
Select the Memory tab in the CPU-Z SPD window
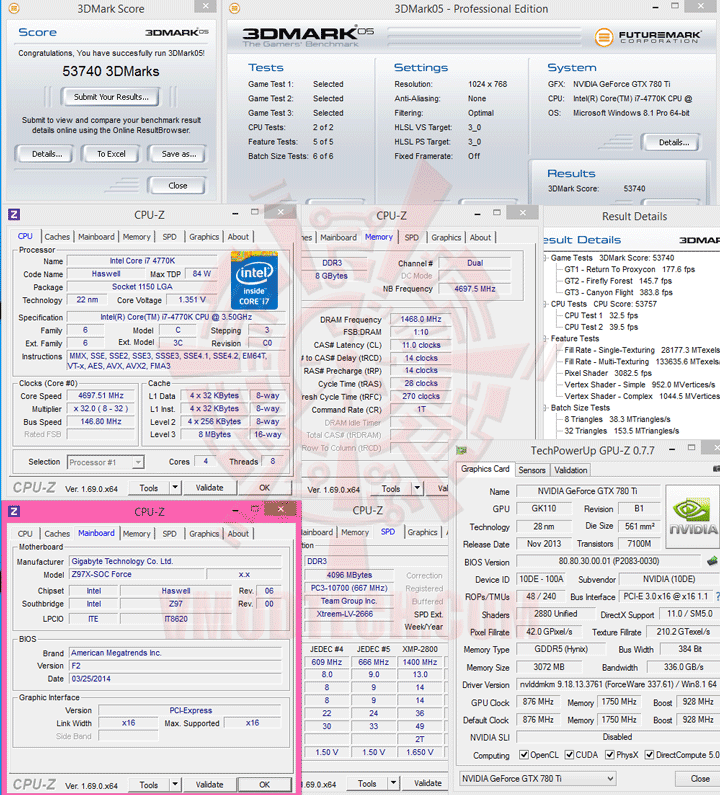pos(355,532)
